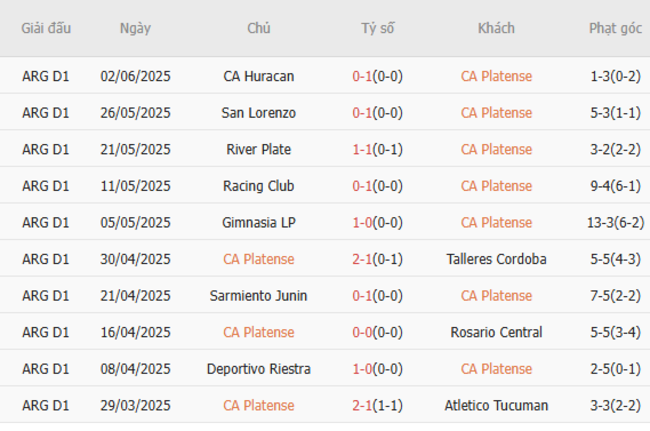Click the 13-3(6-2) corner kick stat
650x431 pixels.
tap(615, 222)
